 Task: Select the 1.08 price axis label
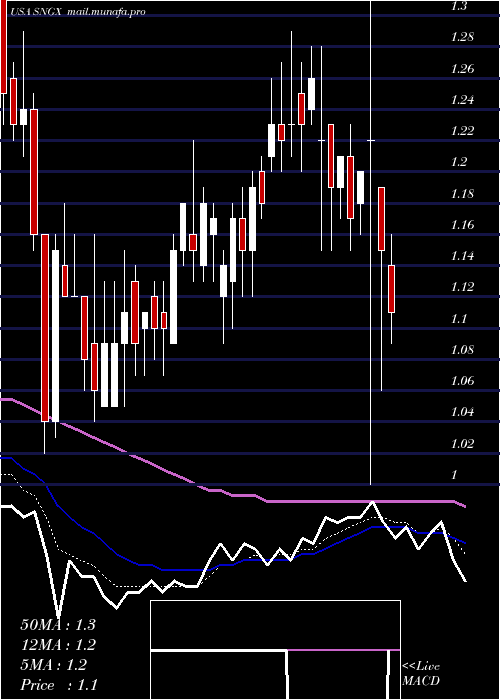pos(462,350)
